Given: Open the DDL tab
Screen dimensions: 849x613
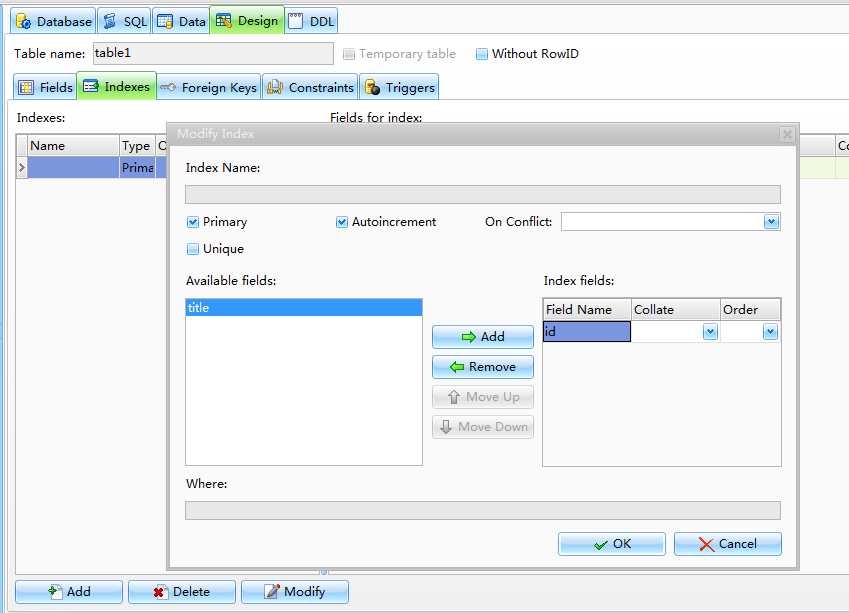Looking at the screenshot, I should coord(311,21).
